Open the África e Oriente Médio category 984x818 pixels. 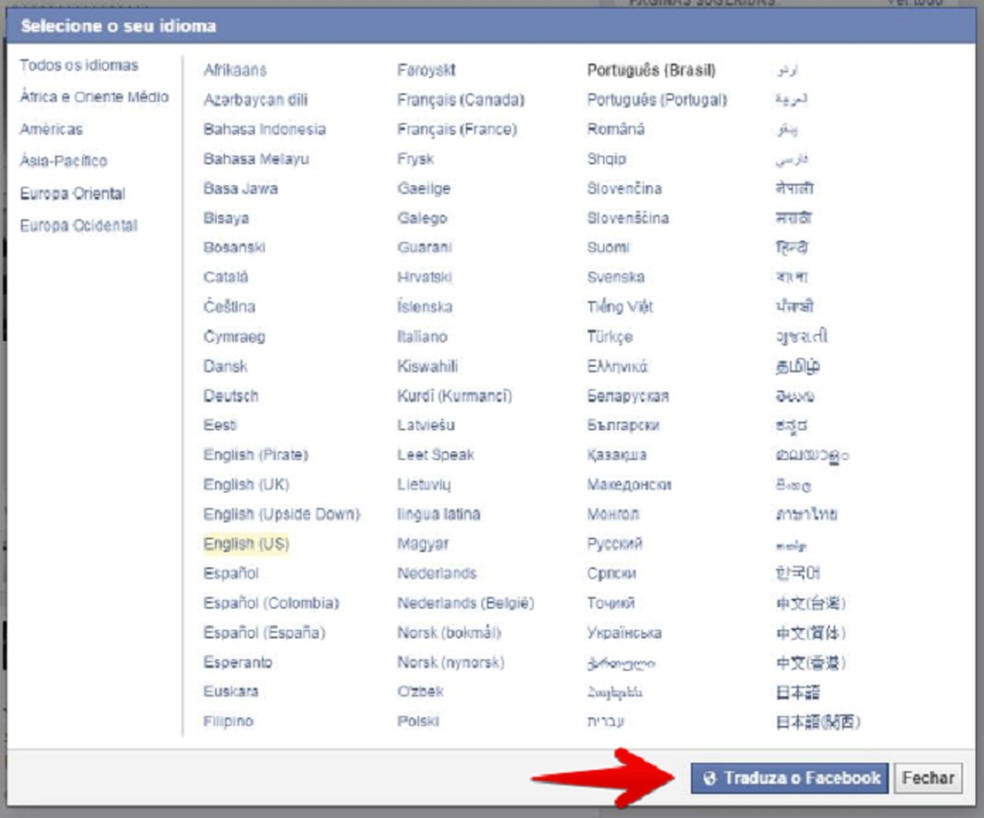click(x=94, y=97)
